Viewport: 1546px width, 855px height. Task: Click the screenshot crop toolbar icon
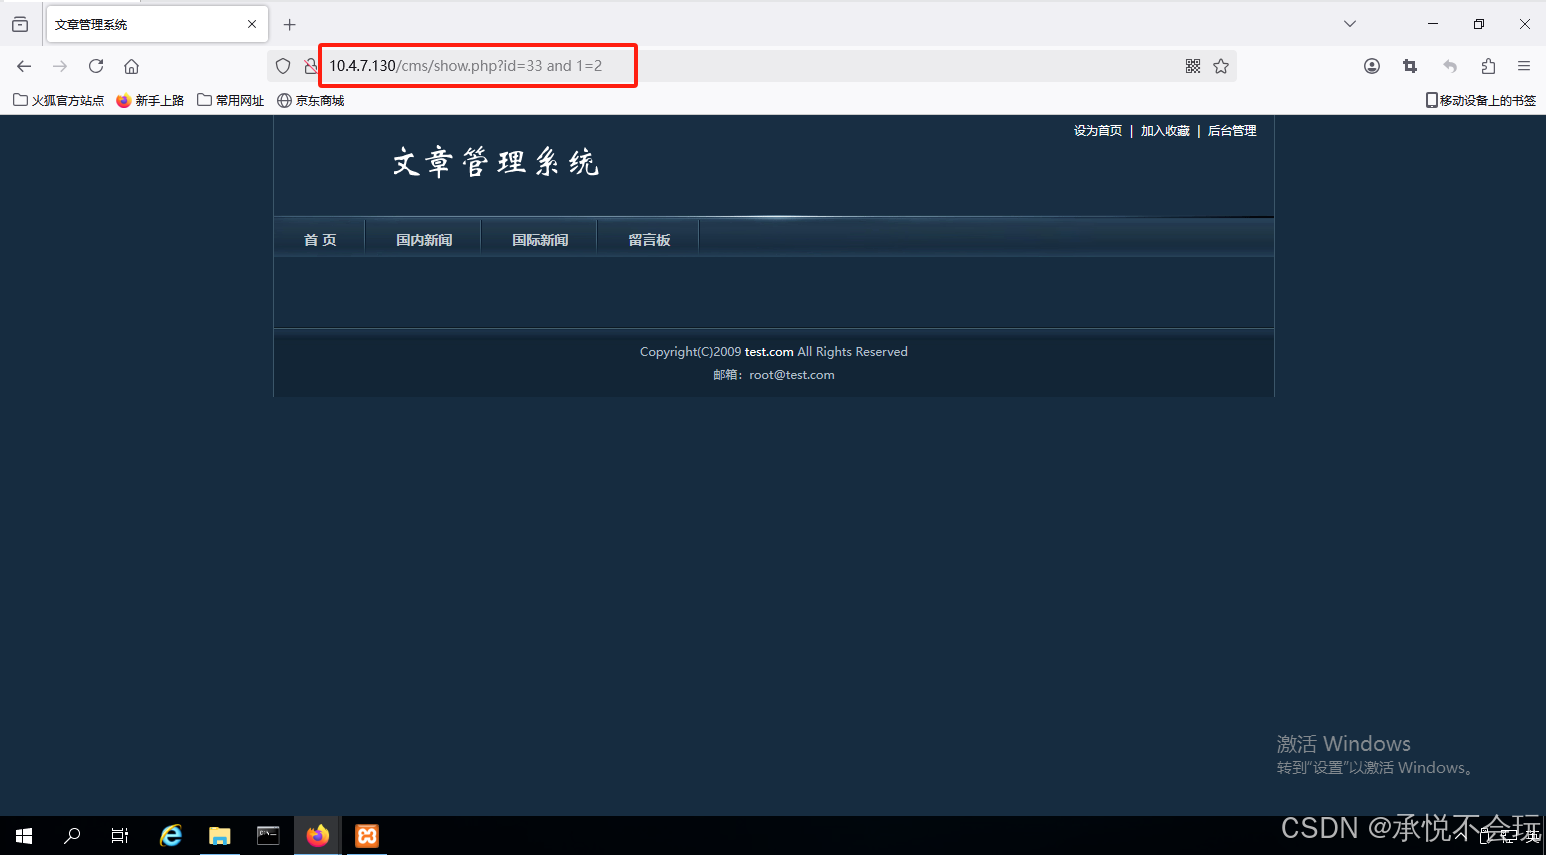point(1410,66)
